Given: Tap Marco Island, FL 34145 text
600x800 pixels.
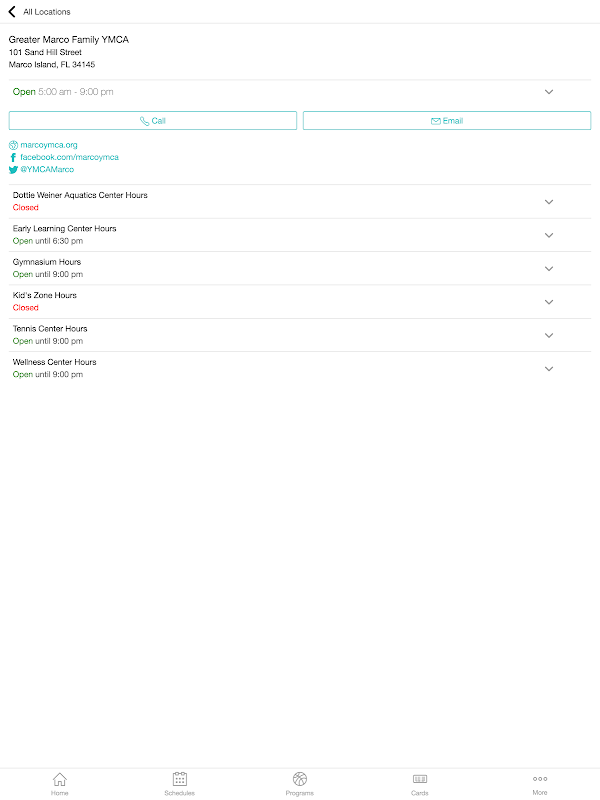Looking at the screenshot, I should [52, 65].
